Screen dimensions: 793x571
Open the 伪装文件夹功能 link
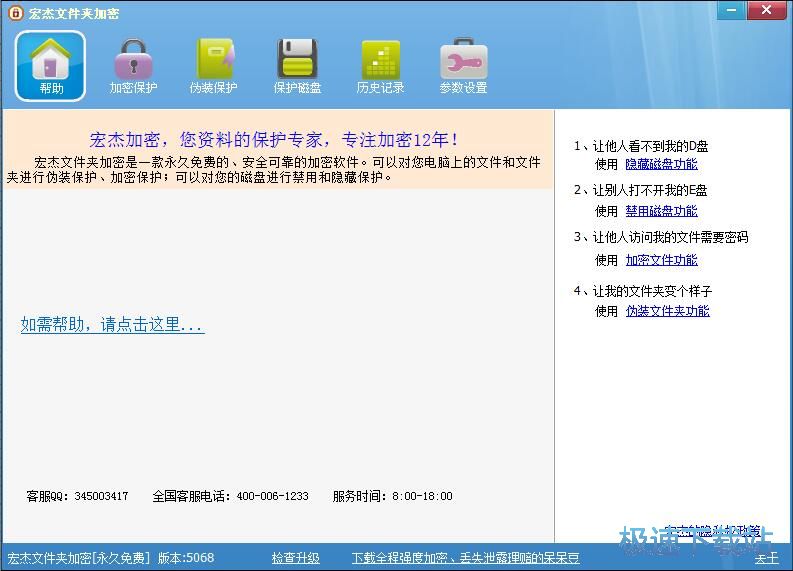click(668, 311)
